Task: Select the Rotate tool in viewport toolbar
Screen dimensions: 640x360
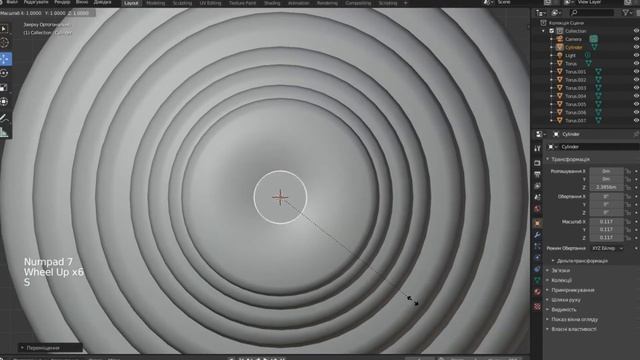Action: (4, 73)
